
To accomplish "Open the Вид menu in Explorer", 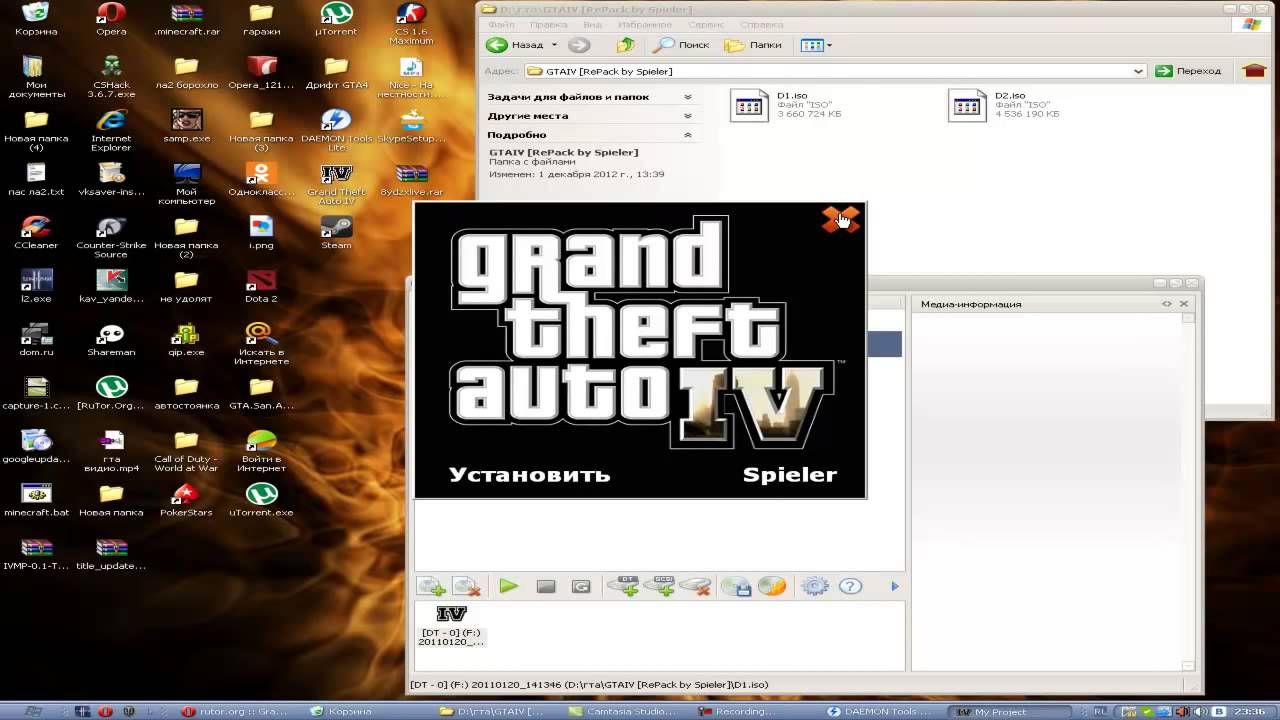I will coord(592,24).
